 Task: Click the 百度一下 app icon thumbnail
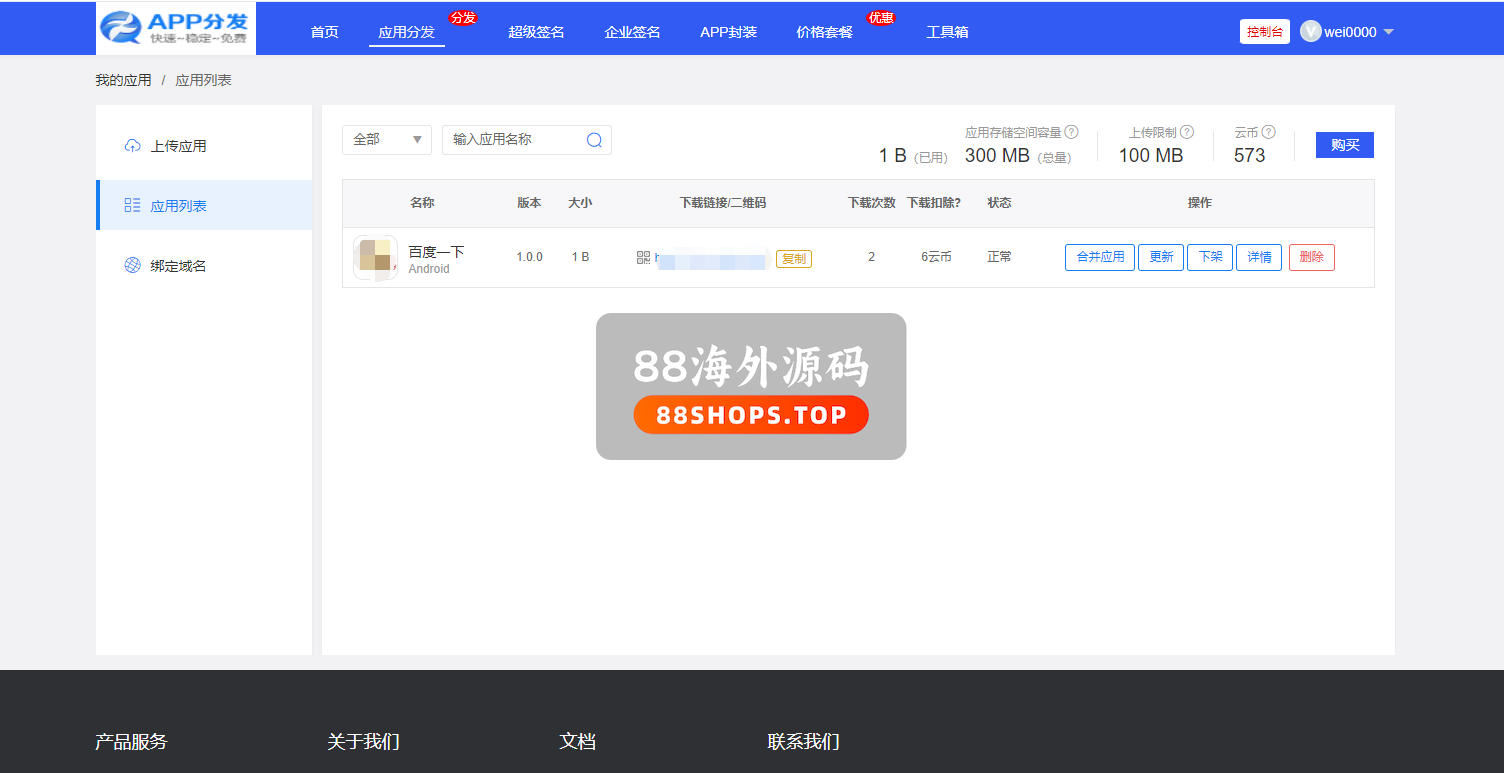tap(375, 257)
